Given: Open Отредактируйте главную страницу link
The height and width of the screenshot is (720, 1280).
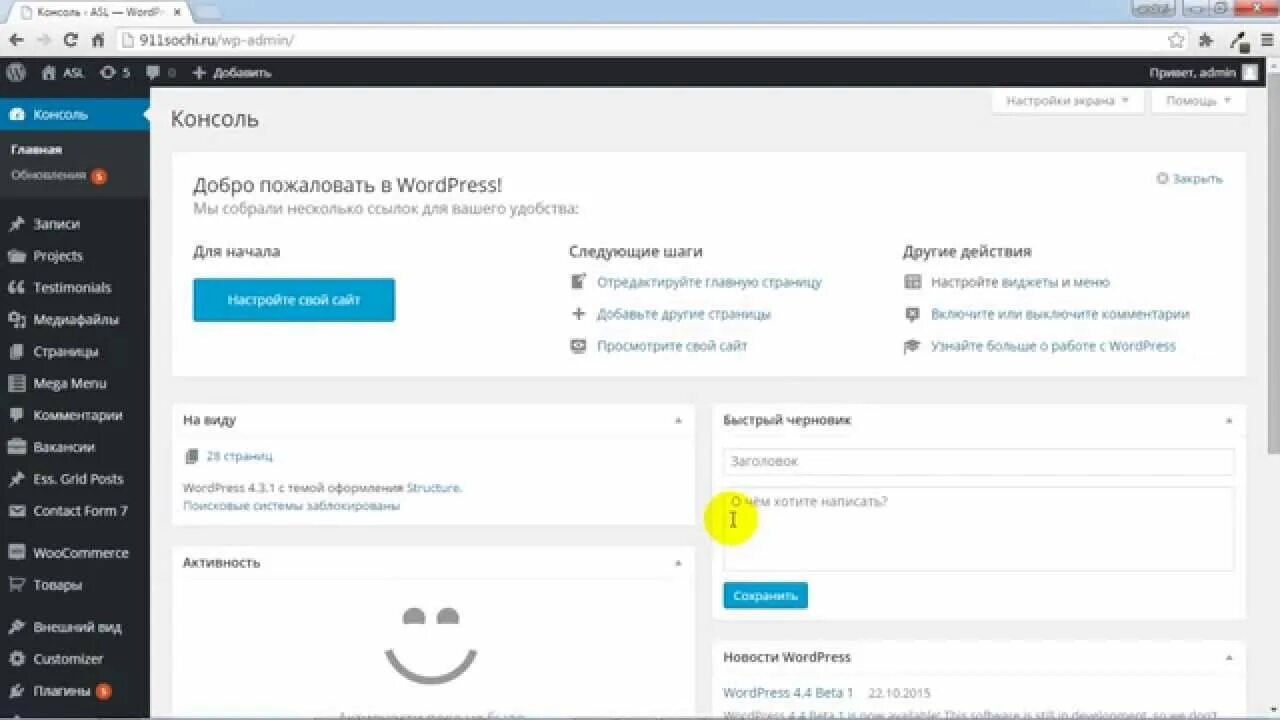Looking at the screenshot, I should click(709, 282).
